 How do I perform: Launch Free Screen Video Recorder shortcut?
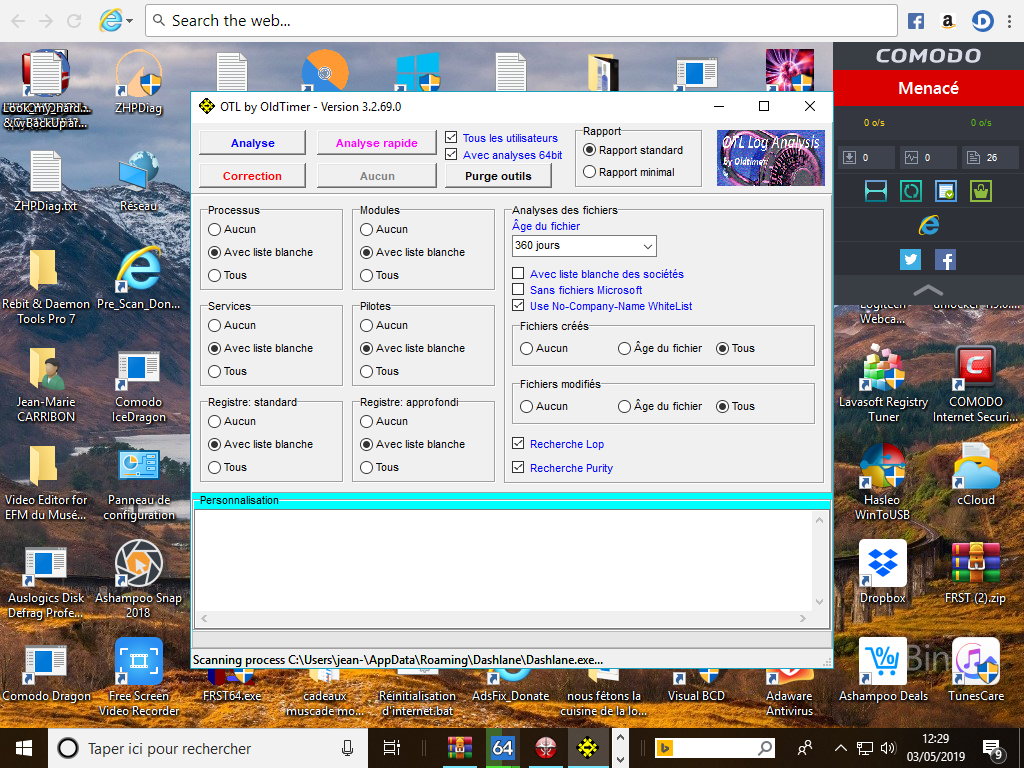click(x=138, y=677)
